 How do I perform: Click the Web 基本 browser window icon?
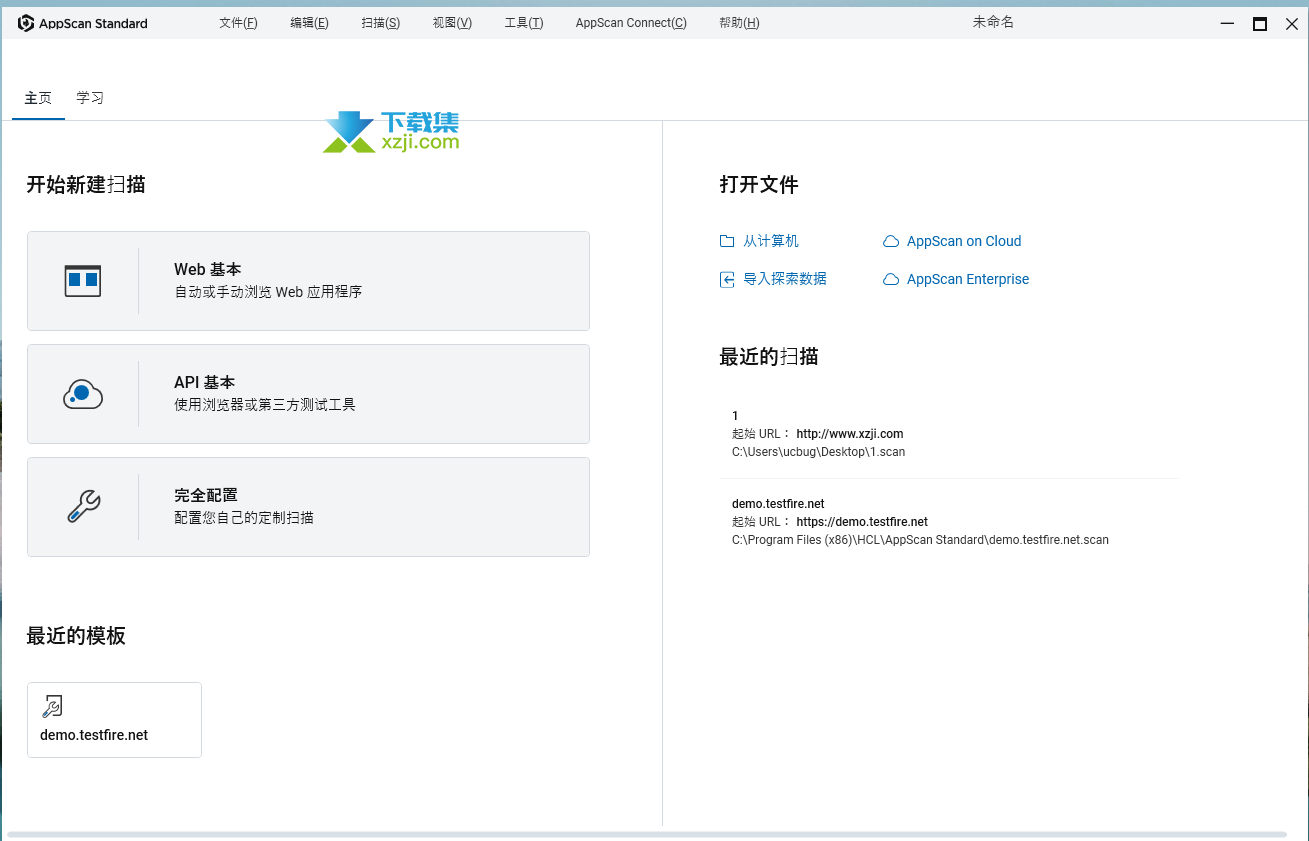pos(83,281)
